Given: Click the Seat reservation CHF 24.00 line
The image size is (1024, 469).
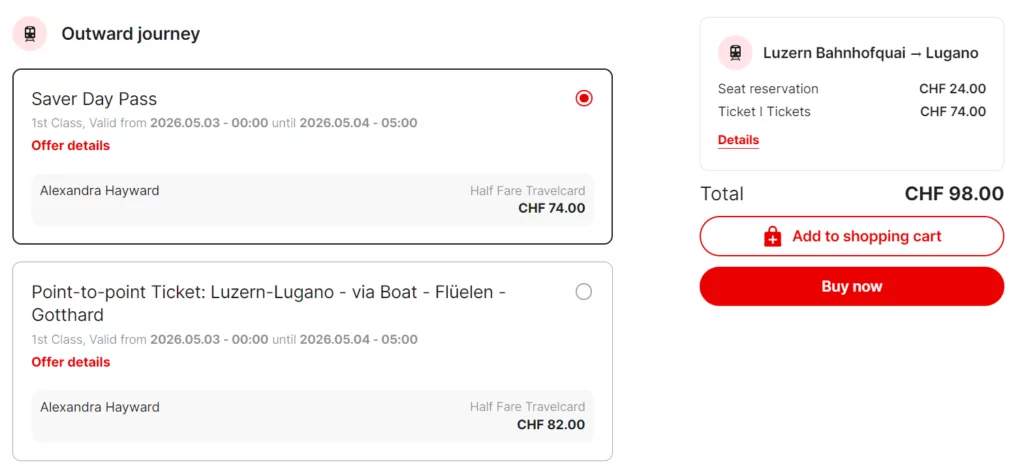Looking at the screenshot, I should [851, 89].
